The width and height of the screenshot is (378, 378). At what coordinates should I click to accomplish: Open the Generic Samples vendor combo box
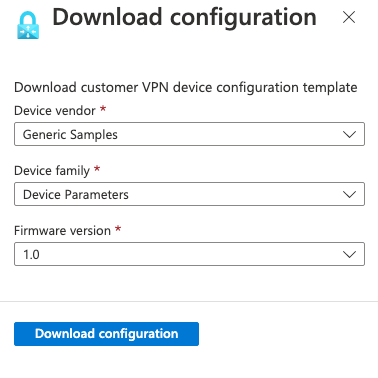coord(189,134)
